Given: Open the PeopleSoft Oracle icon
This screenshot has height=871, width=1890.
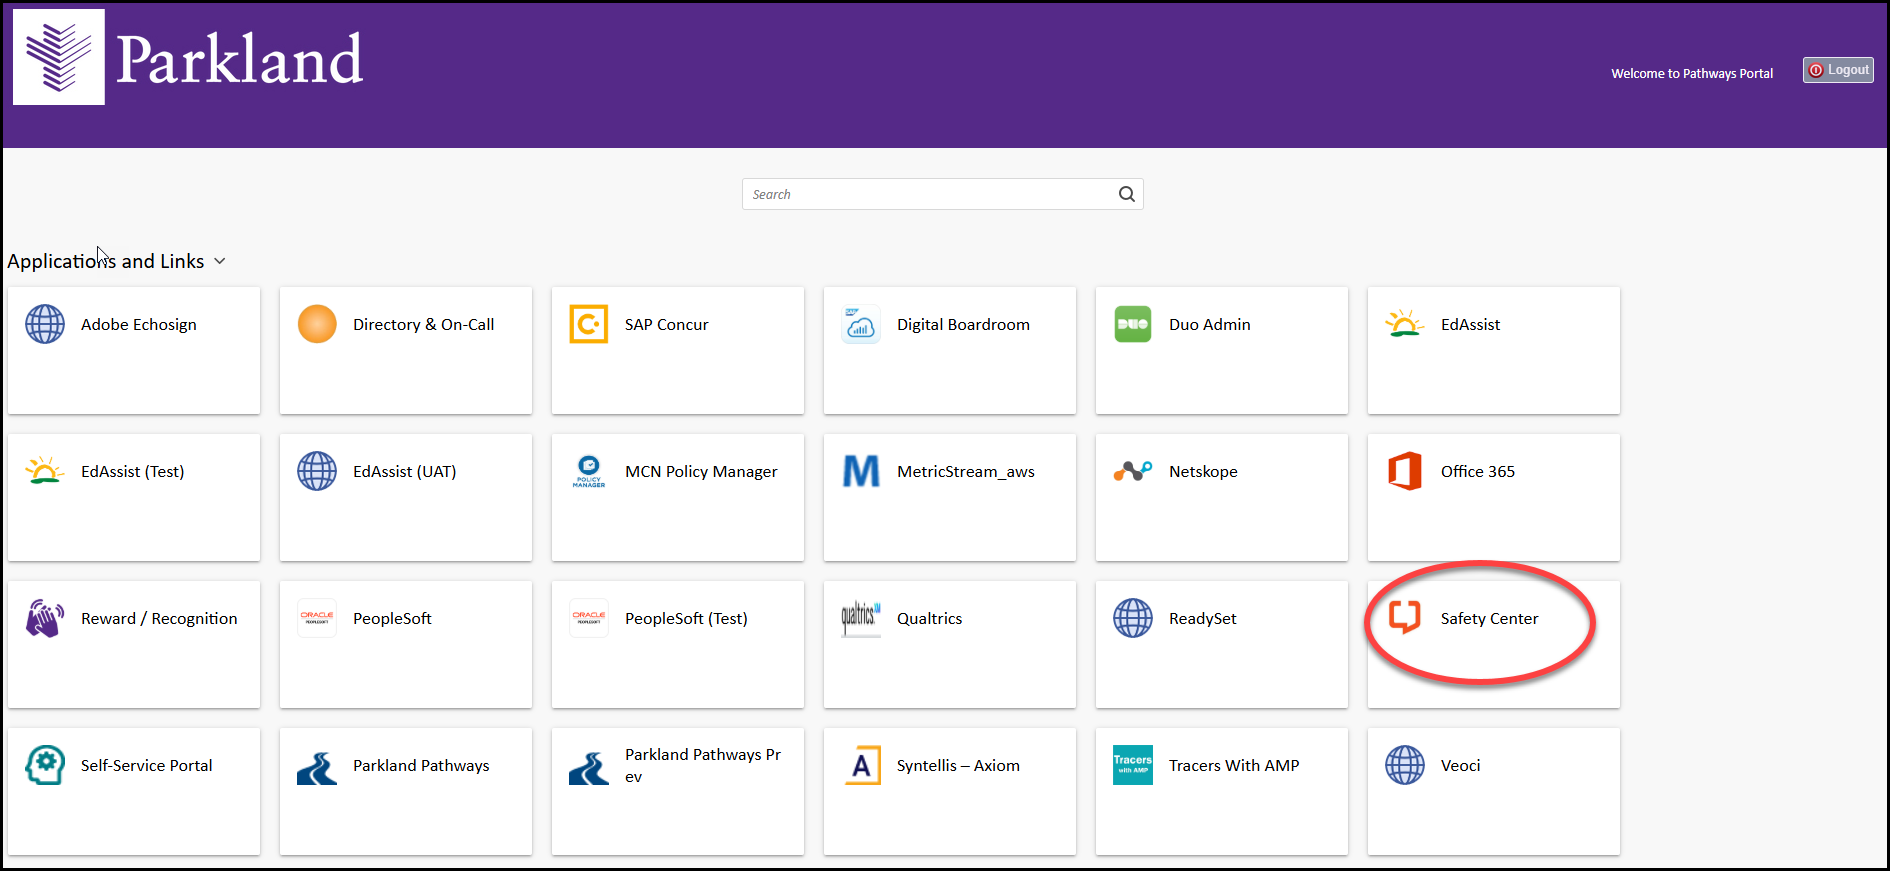Looking at the screenshot, I should [x=317, y=618].
